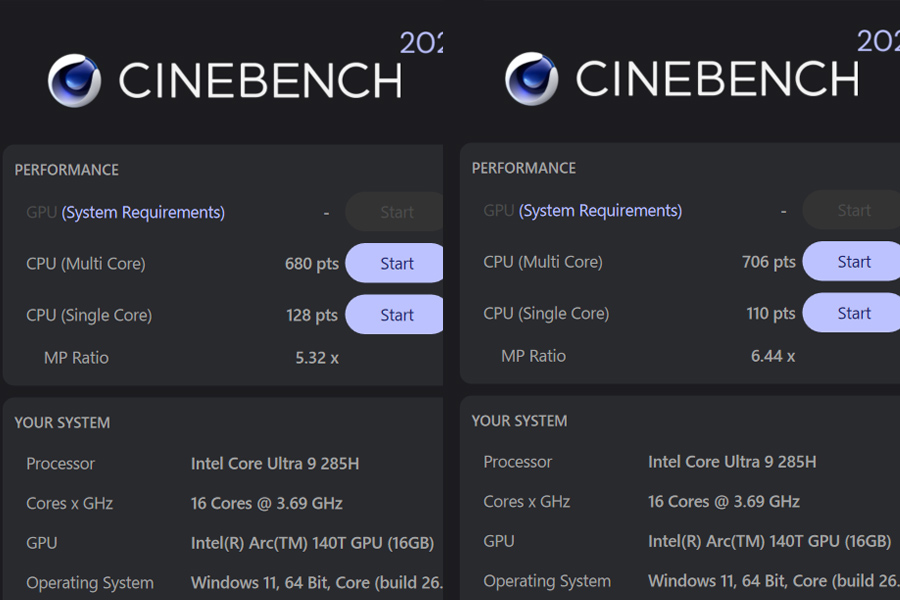Click 16 Cores @ 3.69 GHz in right window

[723, 502]
